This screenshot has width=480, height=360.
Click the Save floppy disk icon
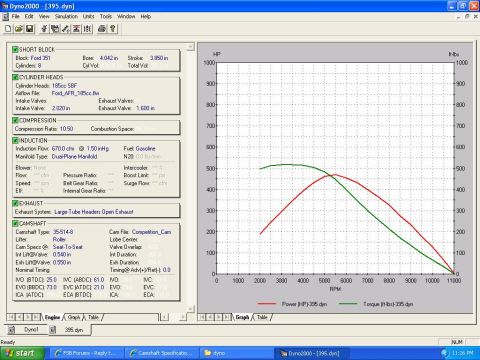30,29
